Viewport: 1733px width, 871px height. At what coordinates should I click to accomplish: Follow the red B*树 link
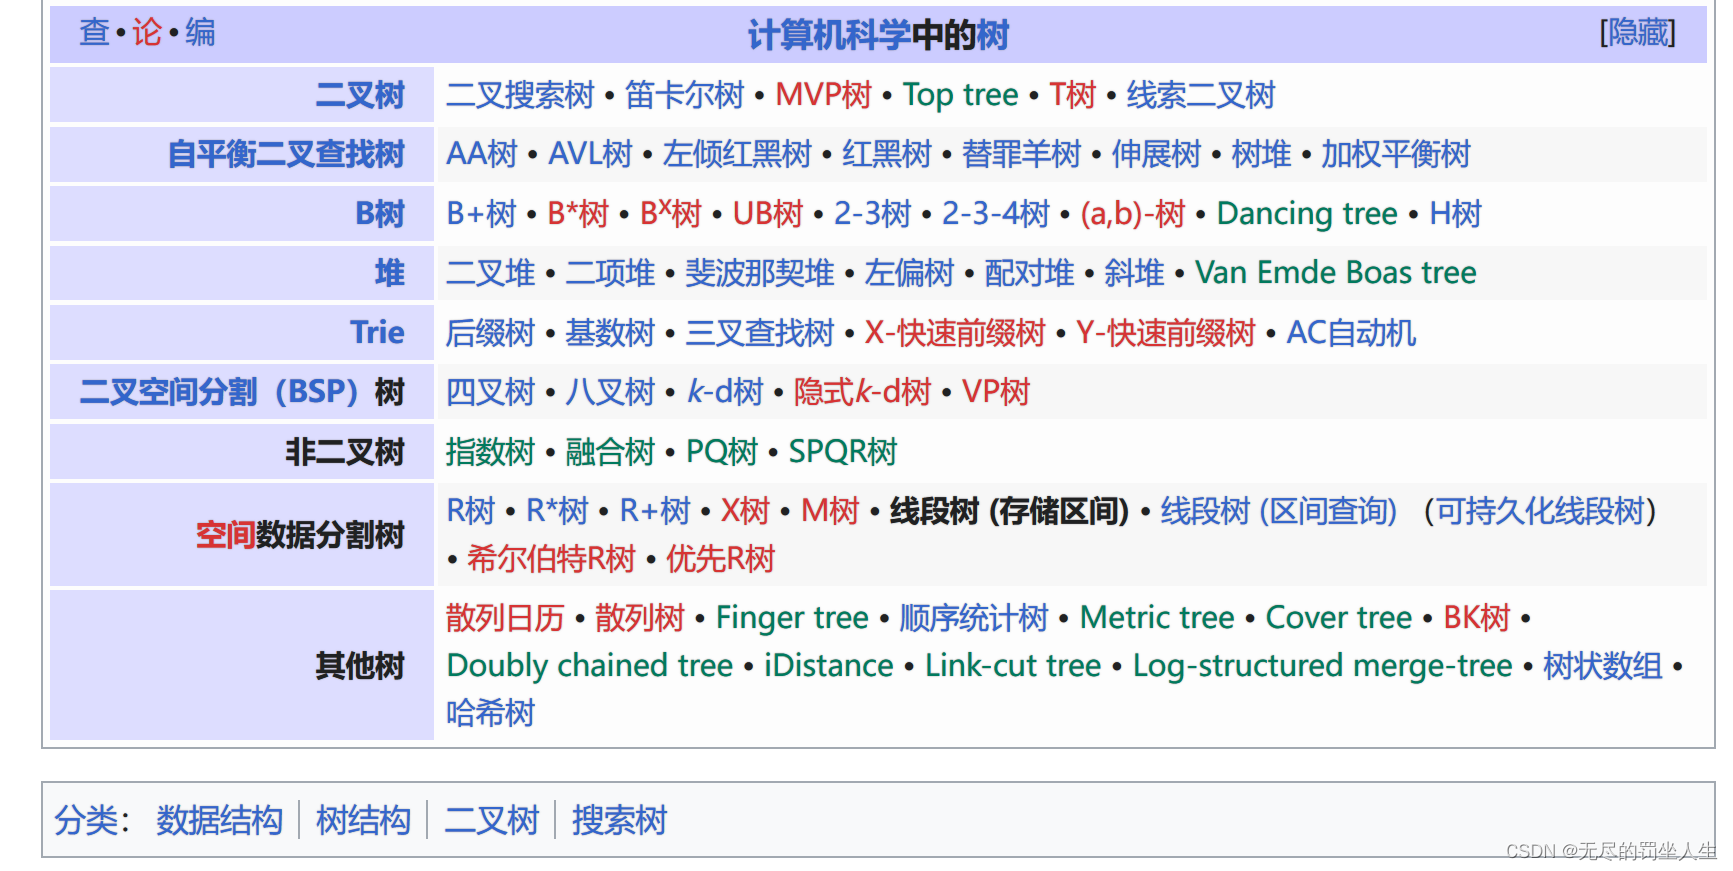[578, 213]
